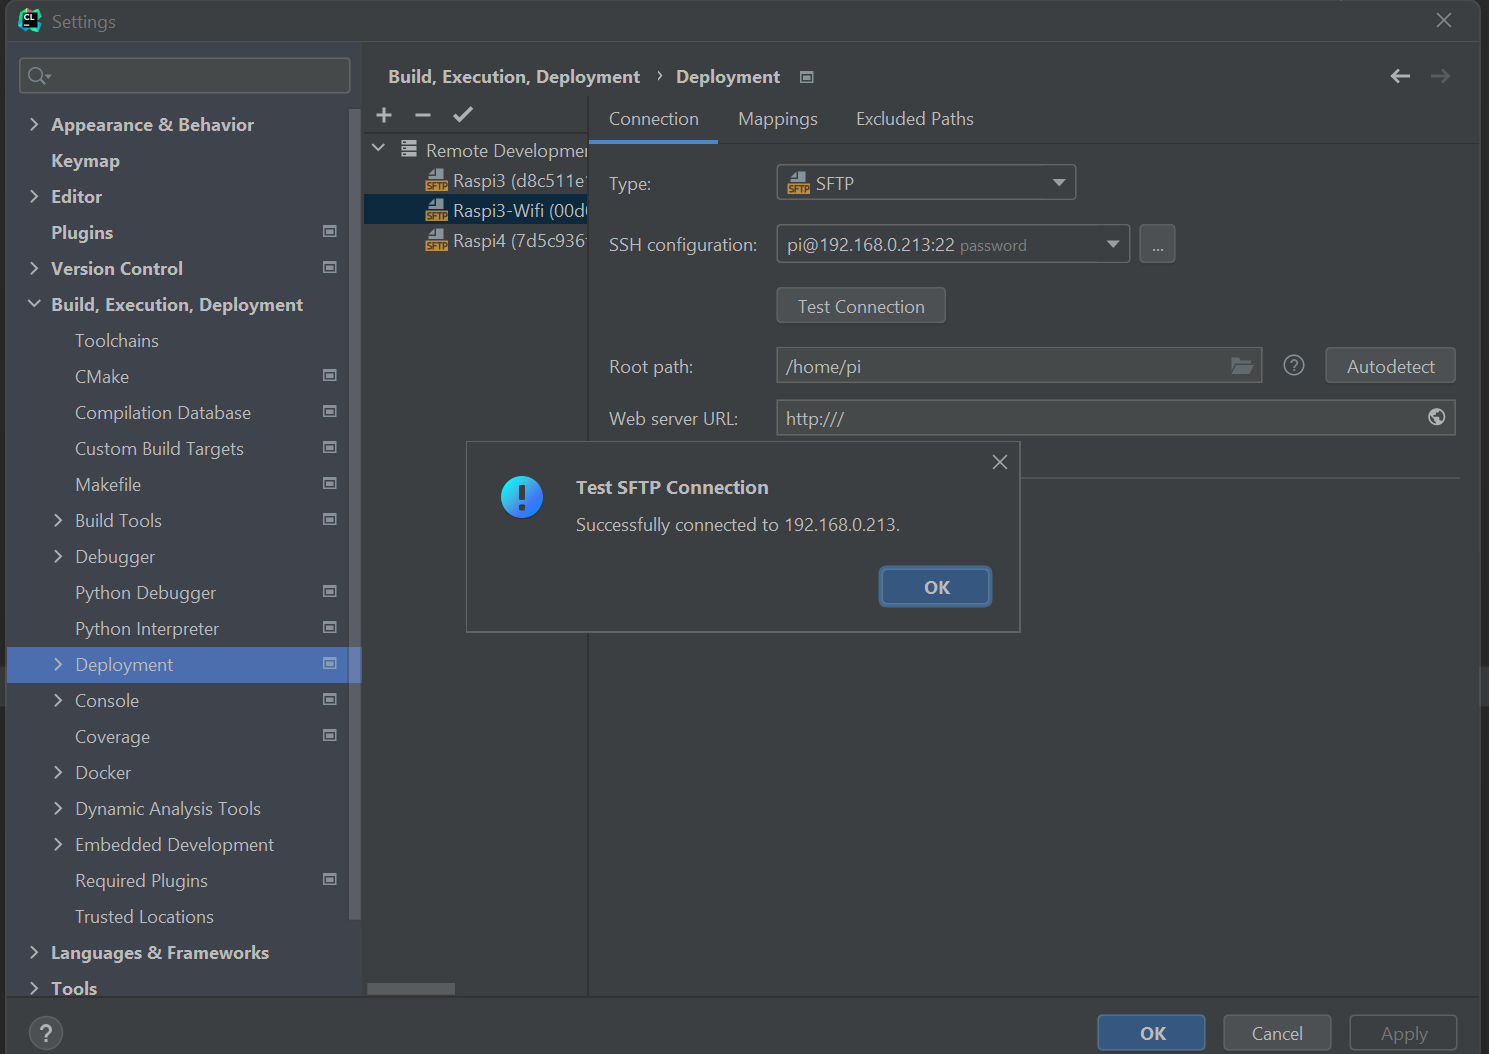Expand the Editor section
This screenshot has width=1489, height=1054.
[x=34, y=196]
